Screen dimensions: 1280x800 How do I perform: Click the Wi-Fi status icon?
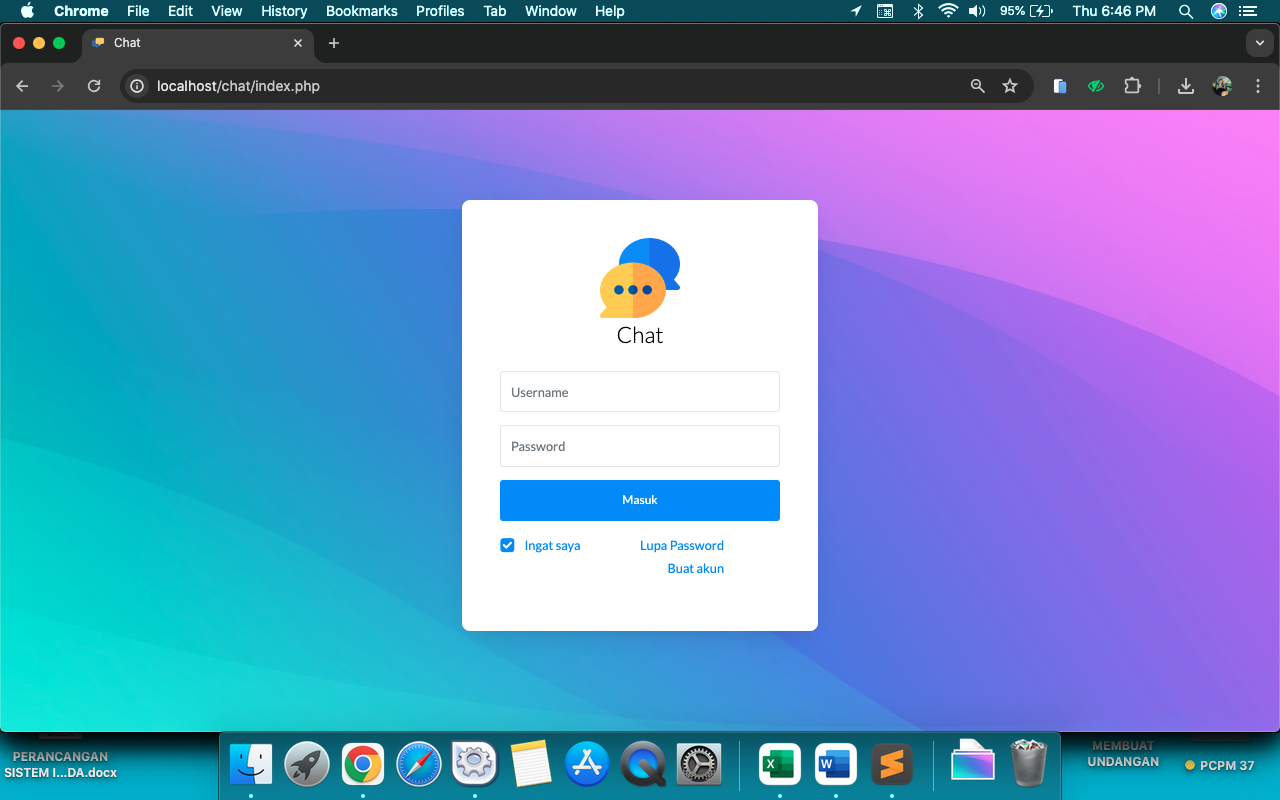point(948,11)
